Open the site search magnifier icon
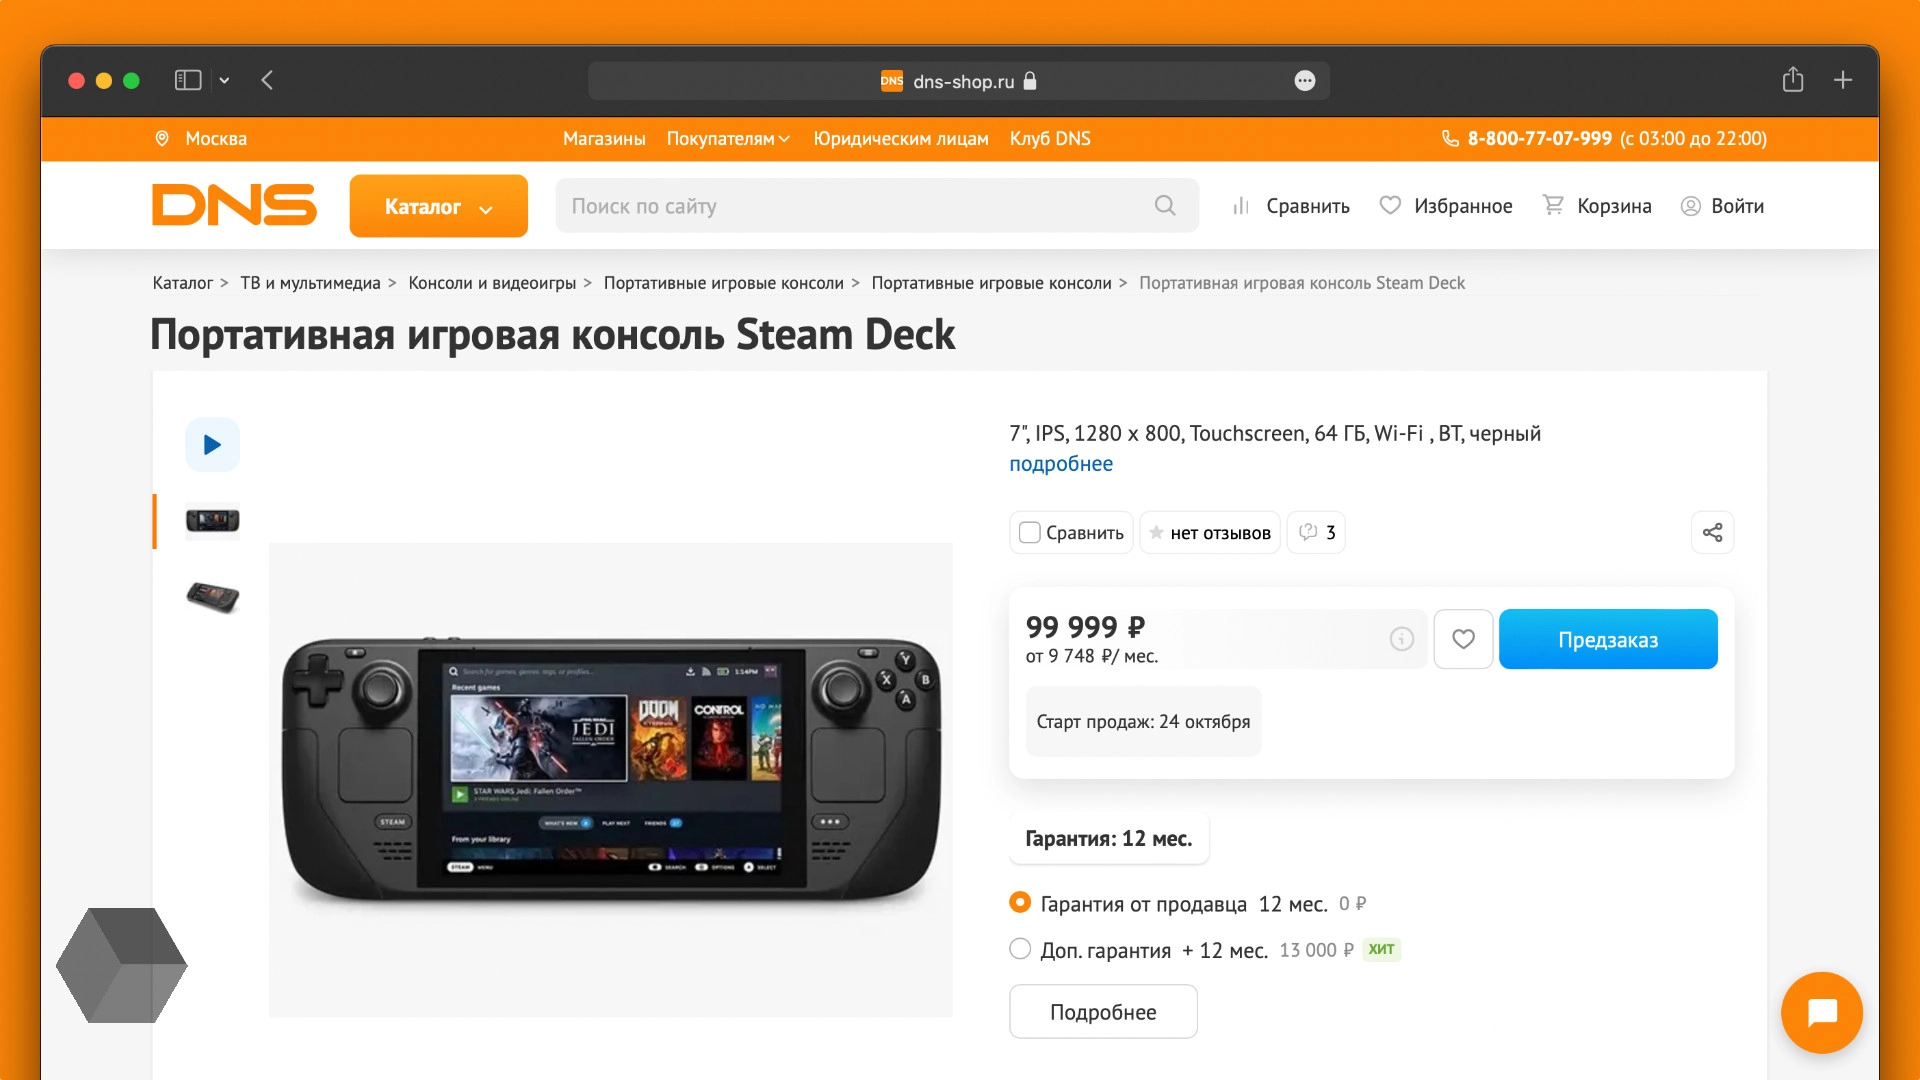1920x1080 pixels. [1164, 205]
